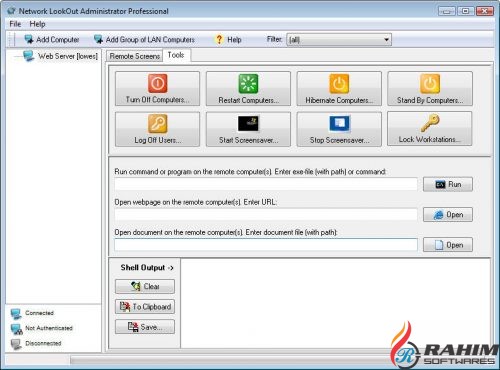Click the Save... shell output button

145,327
